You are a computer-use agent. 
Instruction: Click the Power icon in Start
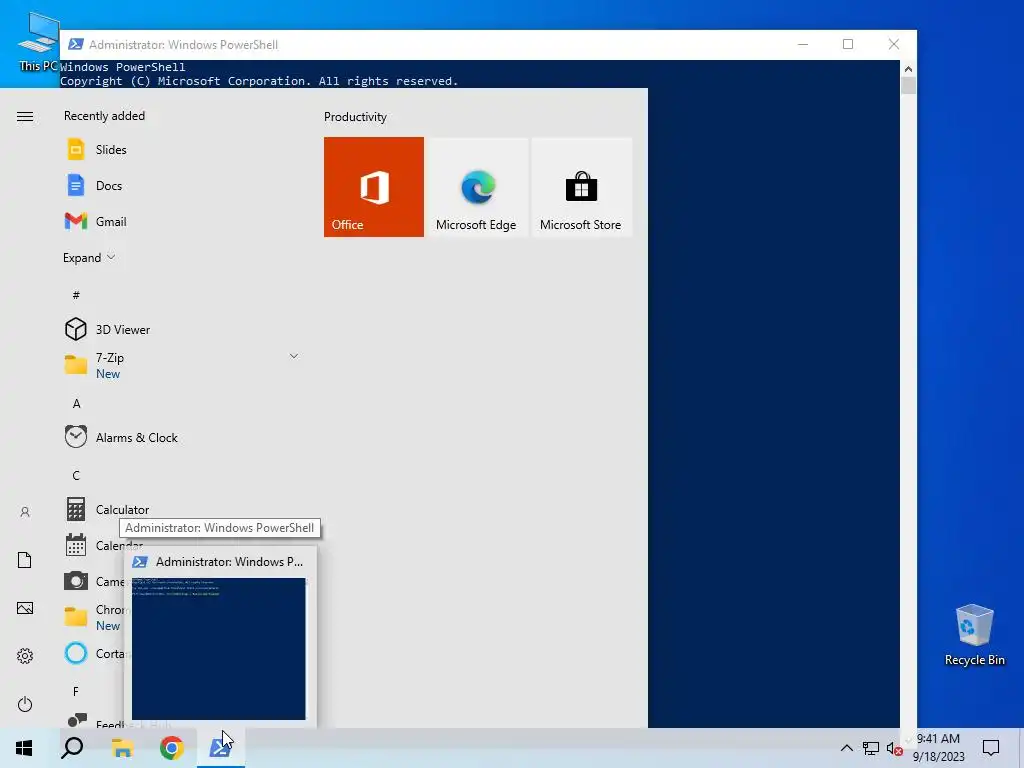point(25,704)
